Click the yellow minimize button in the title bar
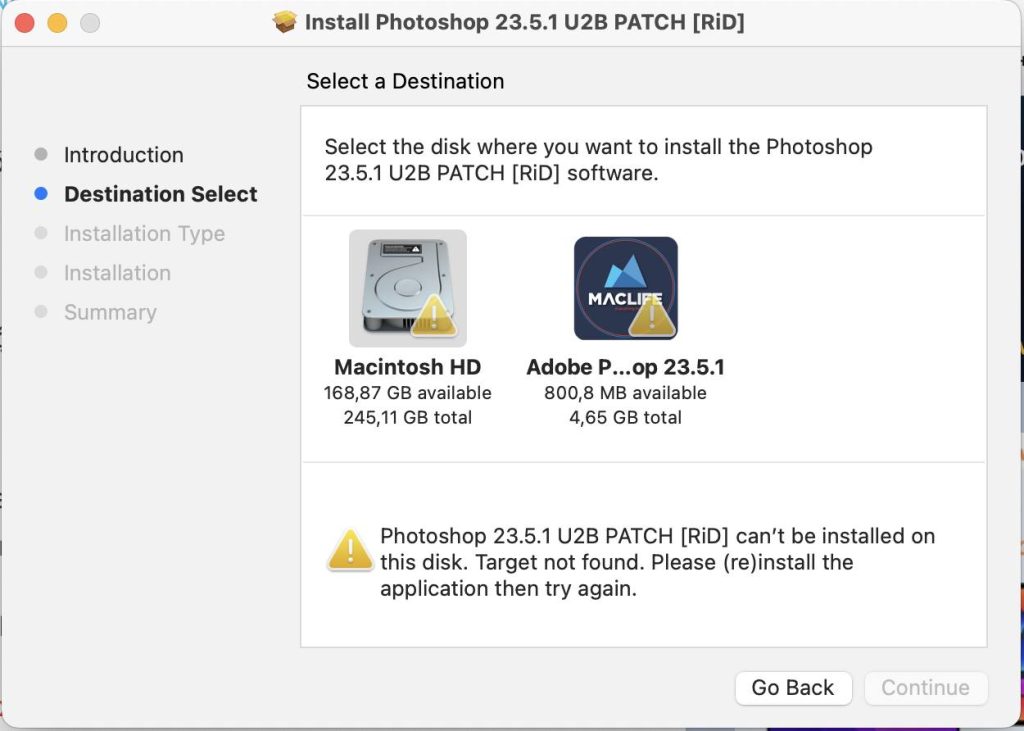The image size is (1024, 731). 56,21
